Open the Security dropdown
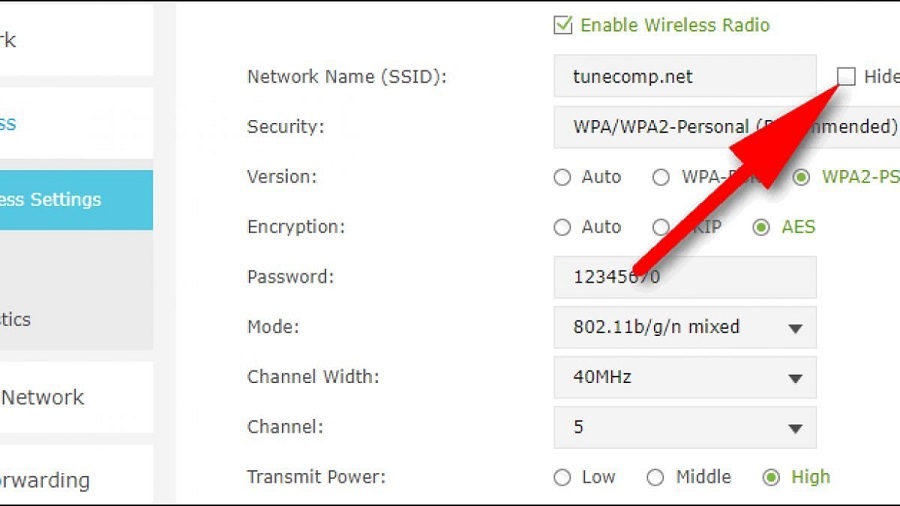The height and width of the screenshot is (506, 900). tap(725, 127)
